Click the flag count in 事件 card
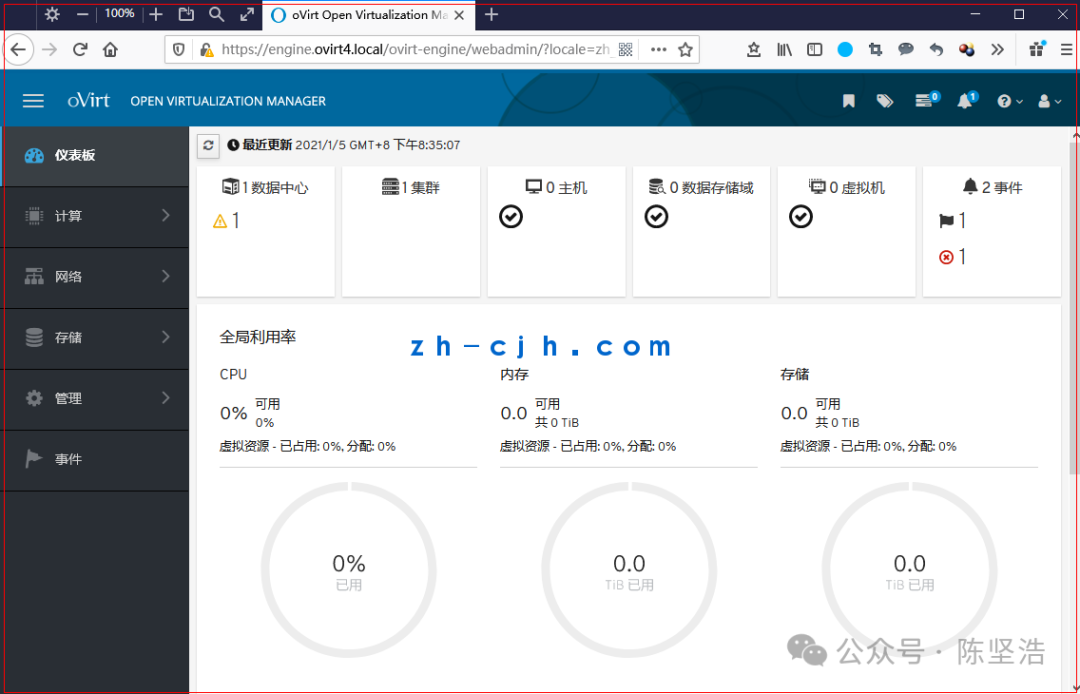1080x694 pixels. (953, 221)
